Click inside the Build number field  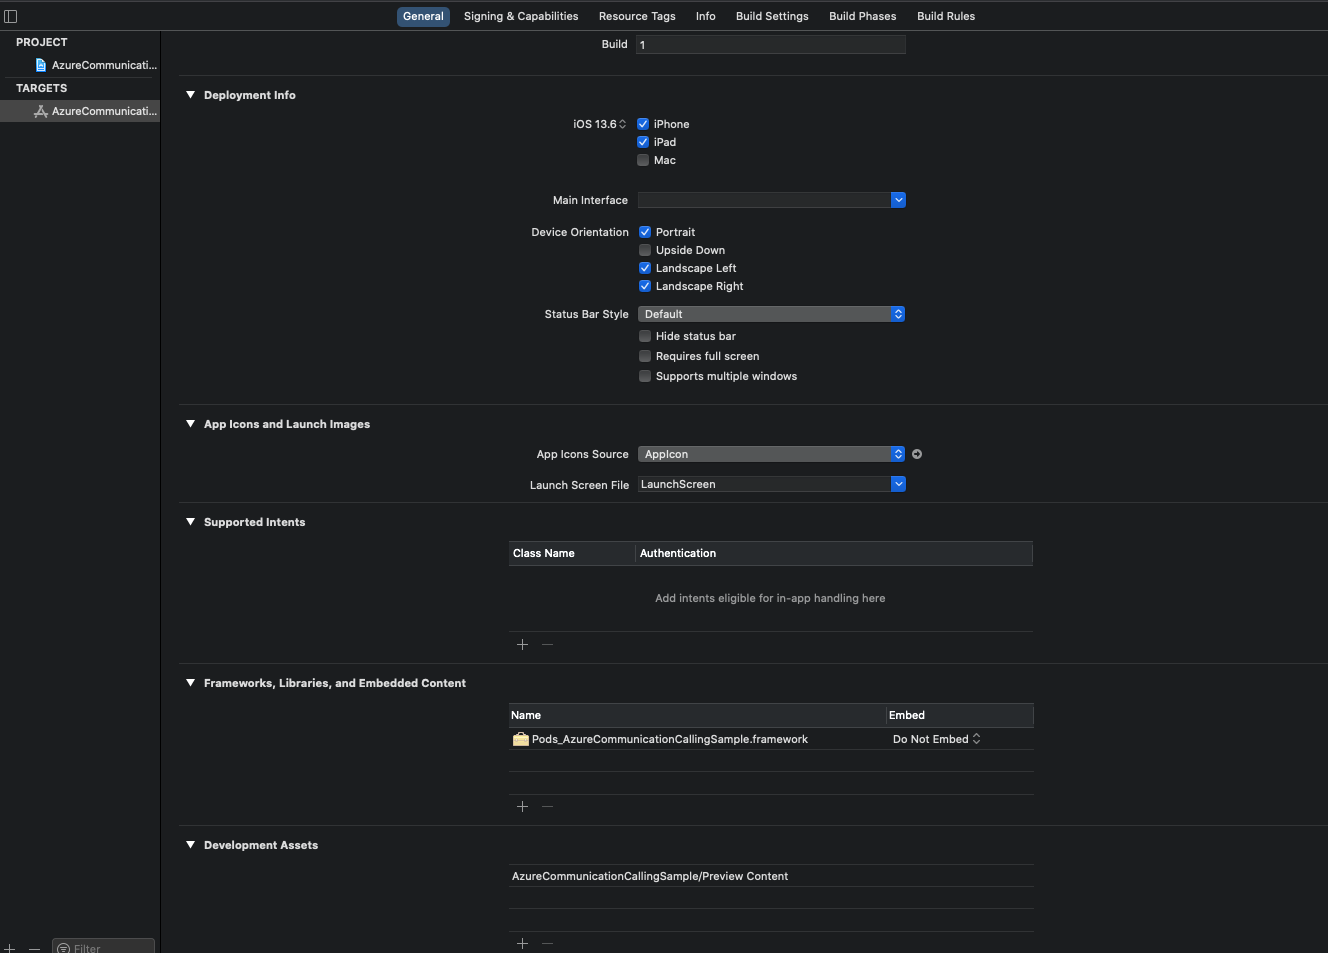coord(770,44)
